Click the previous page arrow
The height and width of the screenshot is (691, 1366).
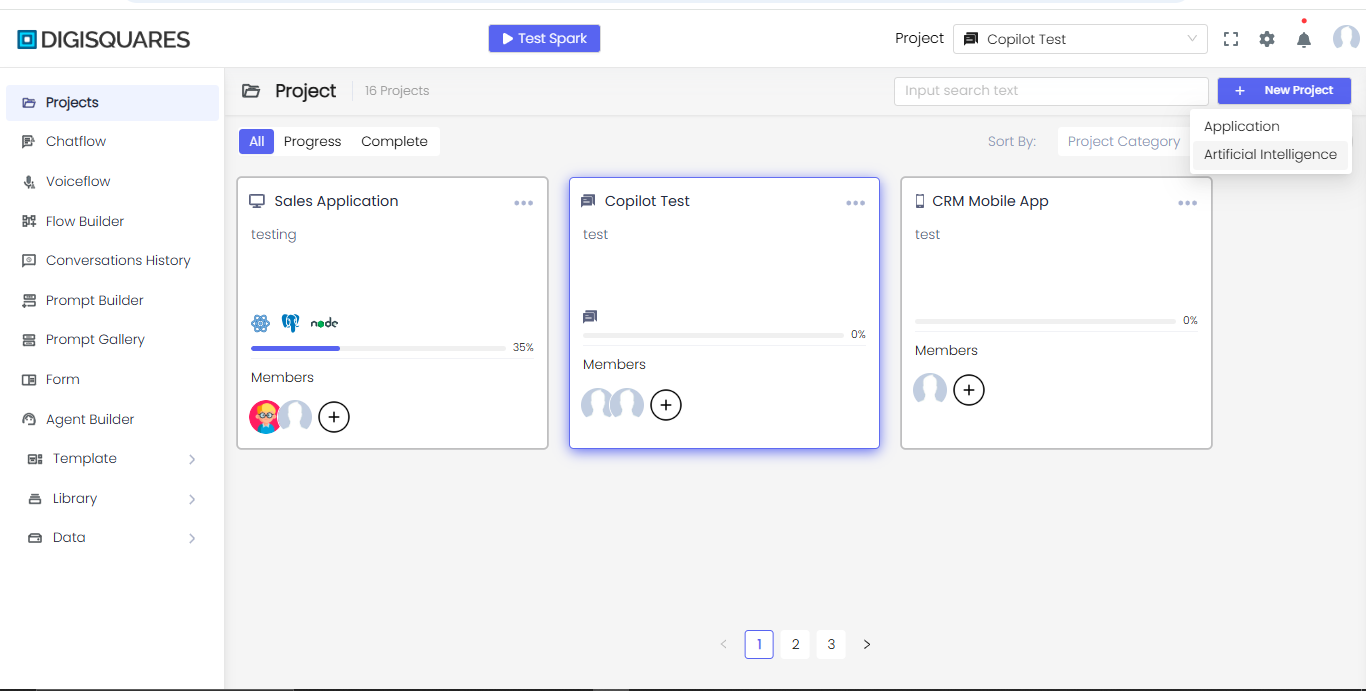point(723,645)
